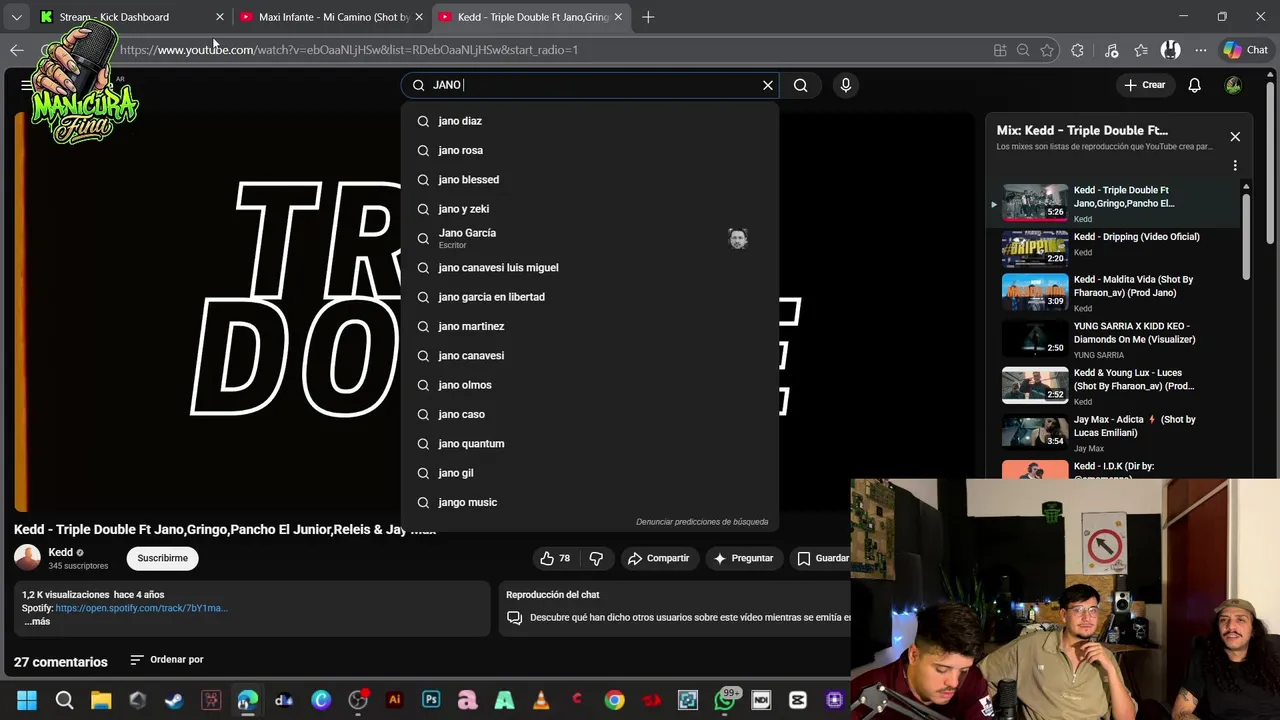
Task: Click Denunciar predicciones de búsqueda
Action: (702, 522)
